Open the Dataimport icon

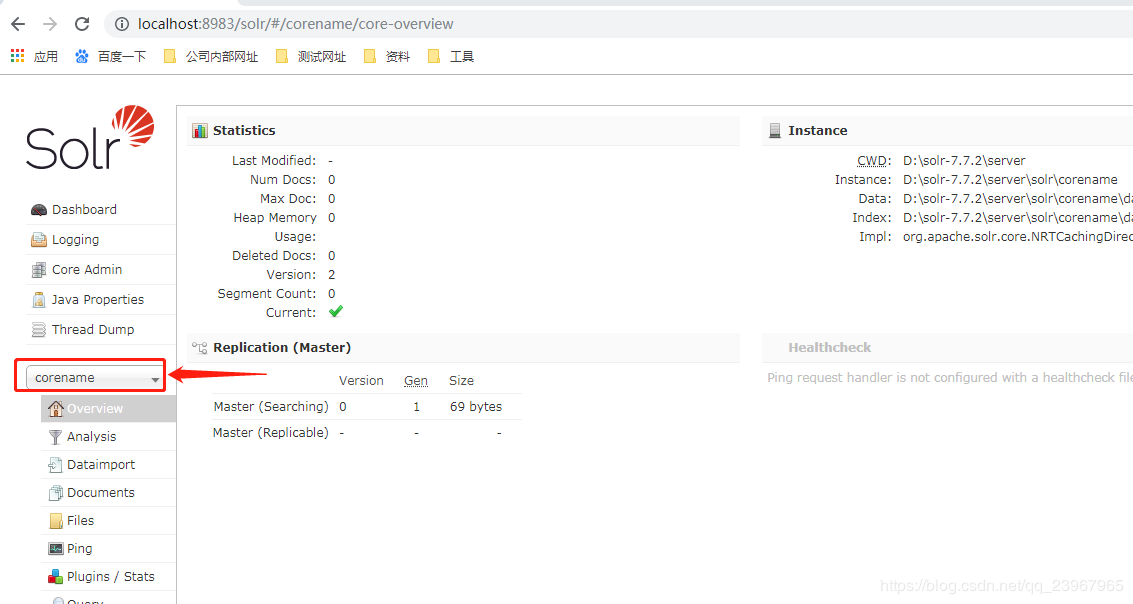click(x=55, y=465)
